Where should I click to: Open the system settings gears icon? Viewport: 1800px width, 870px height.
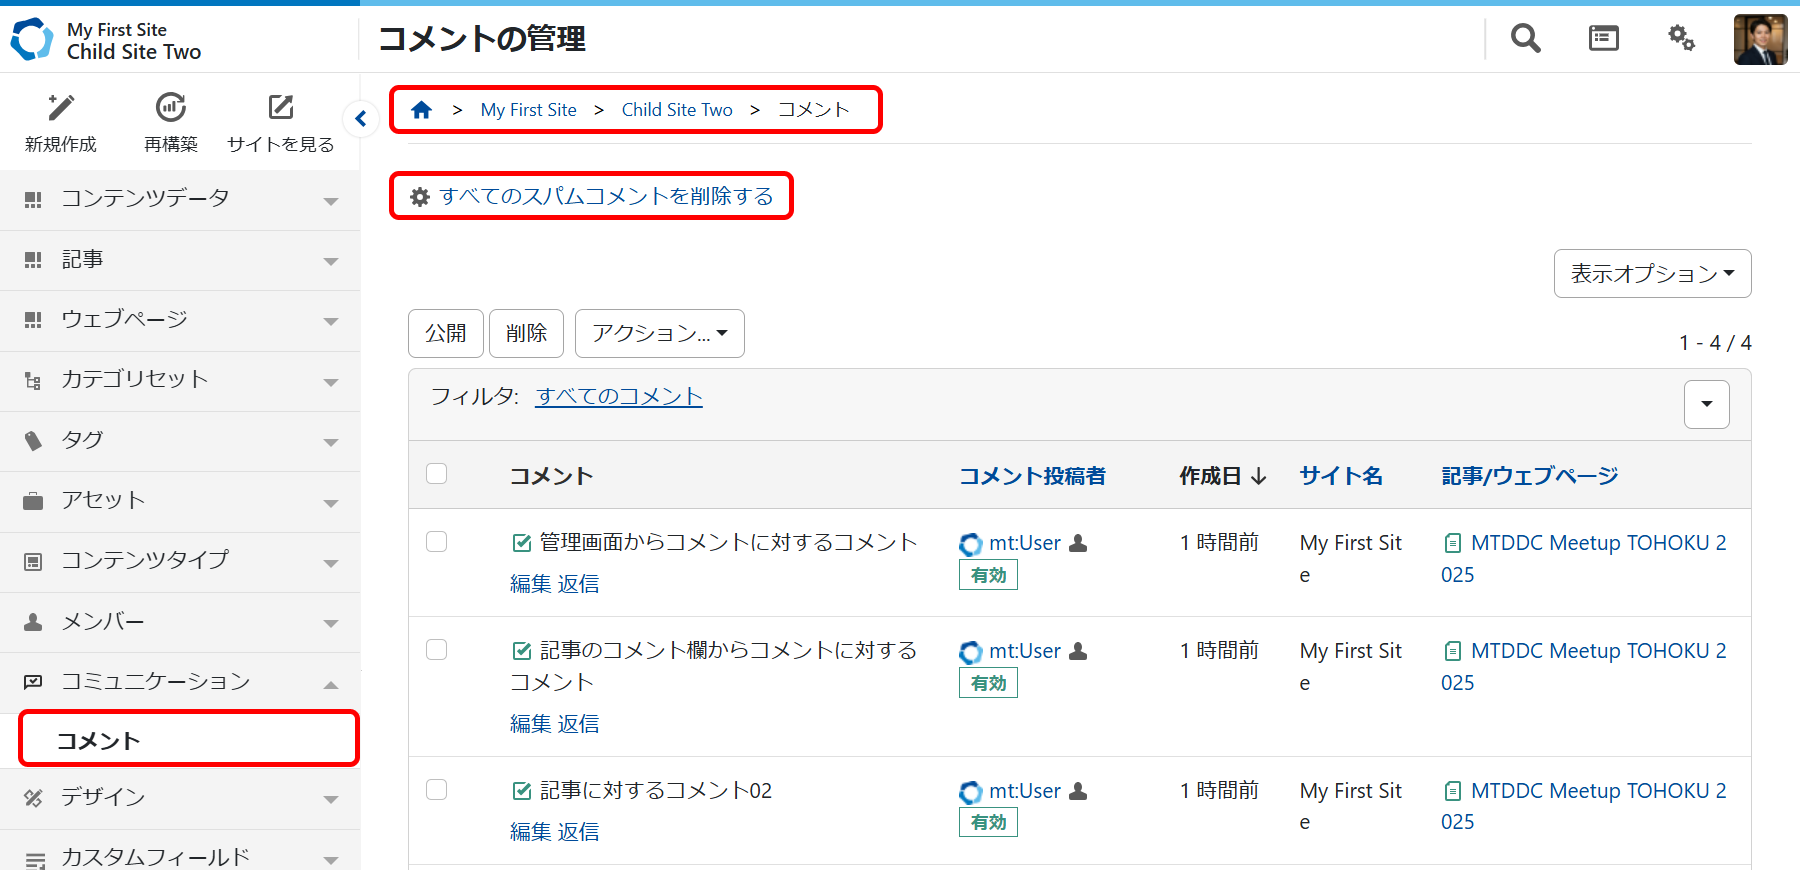point(1681,39)
